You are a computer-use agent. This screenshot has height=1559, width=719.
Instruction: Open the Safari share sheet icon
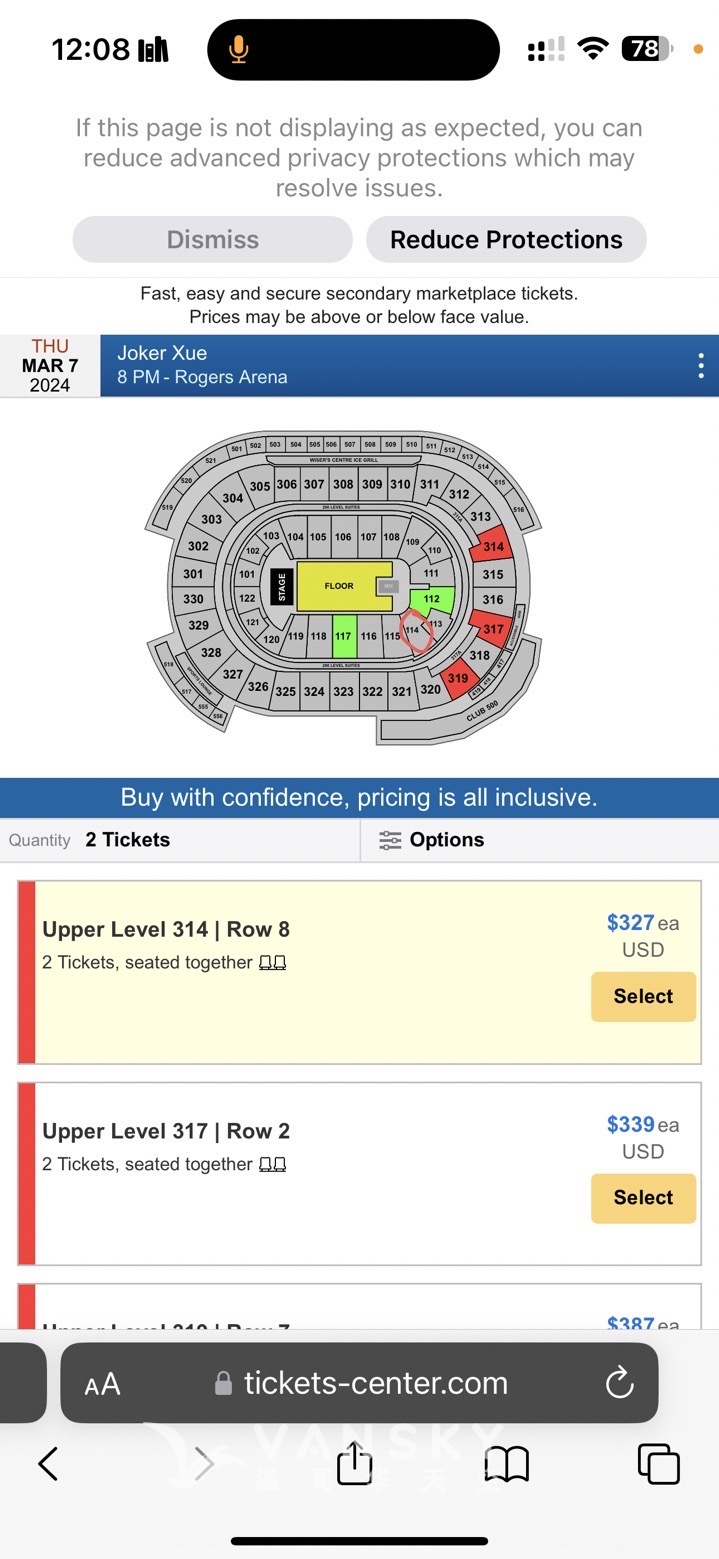(354, 1465)
